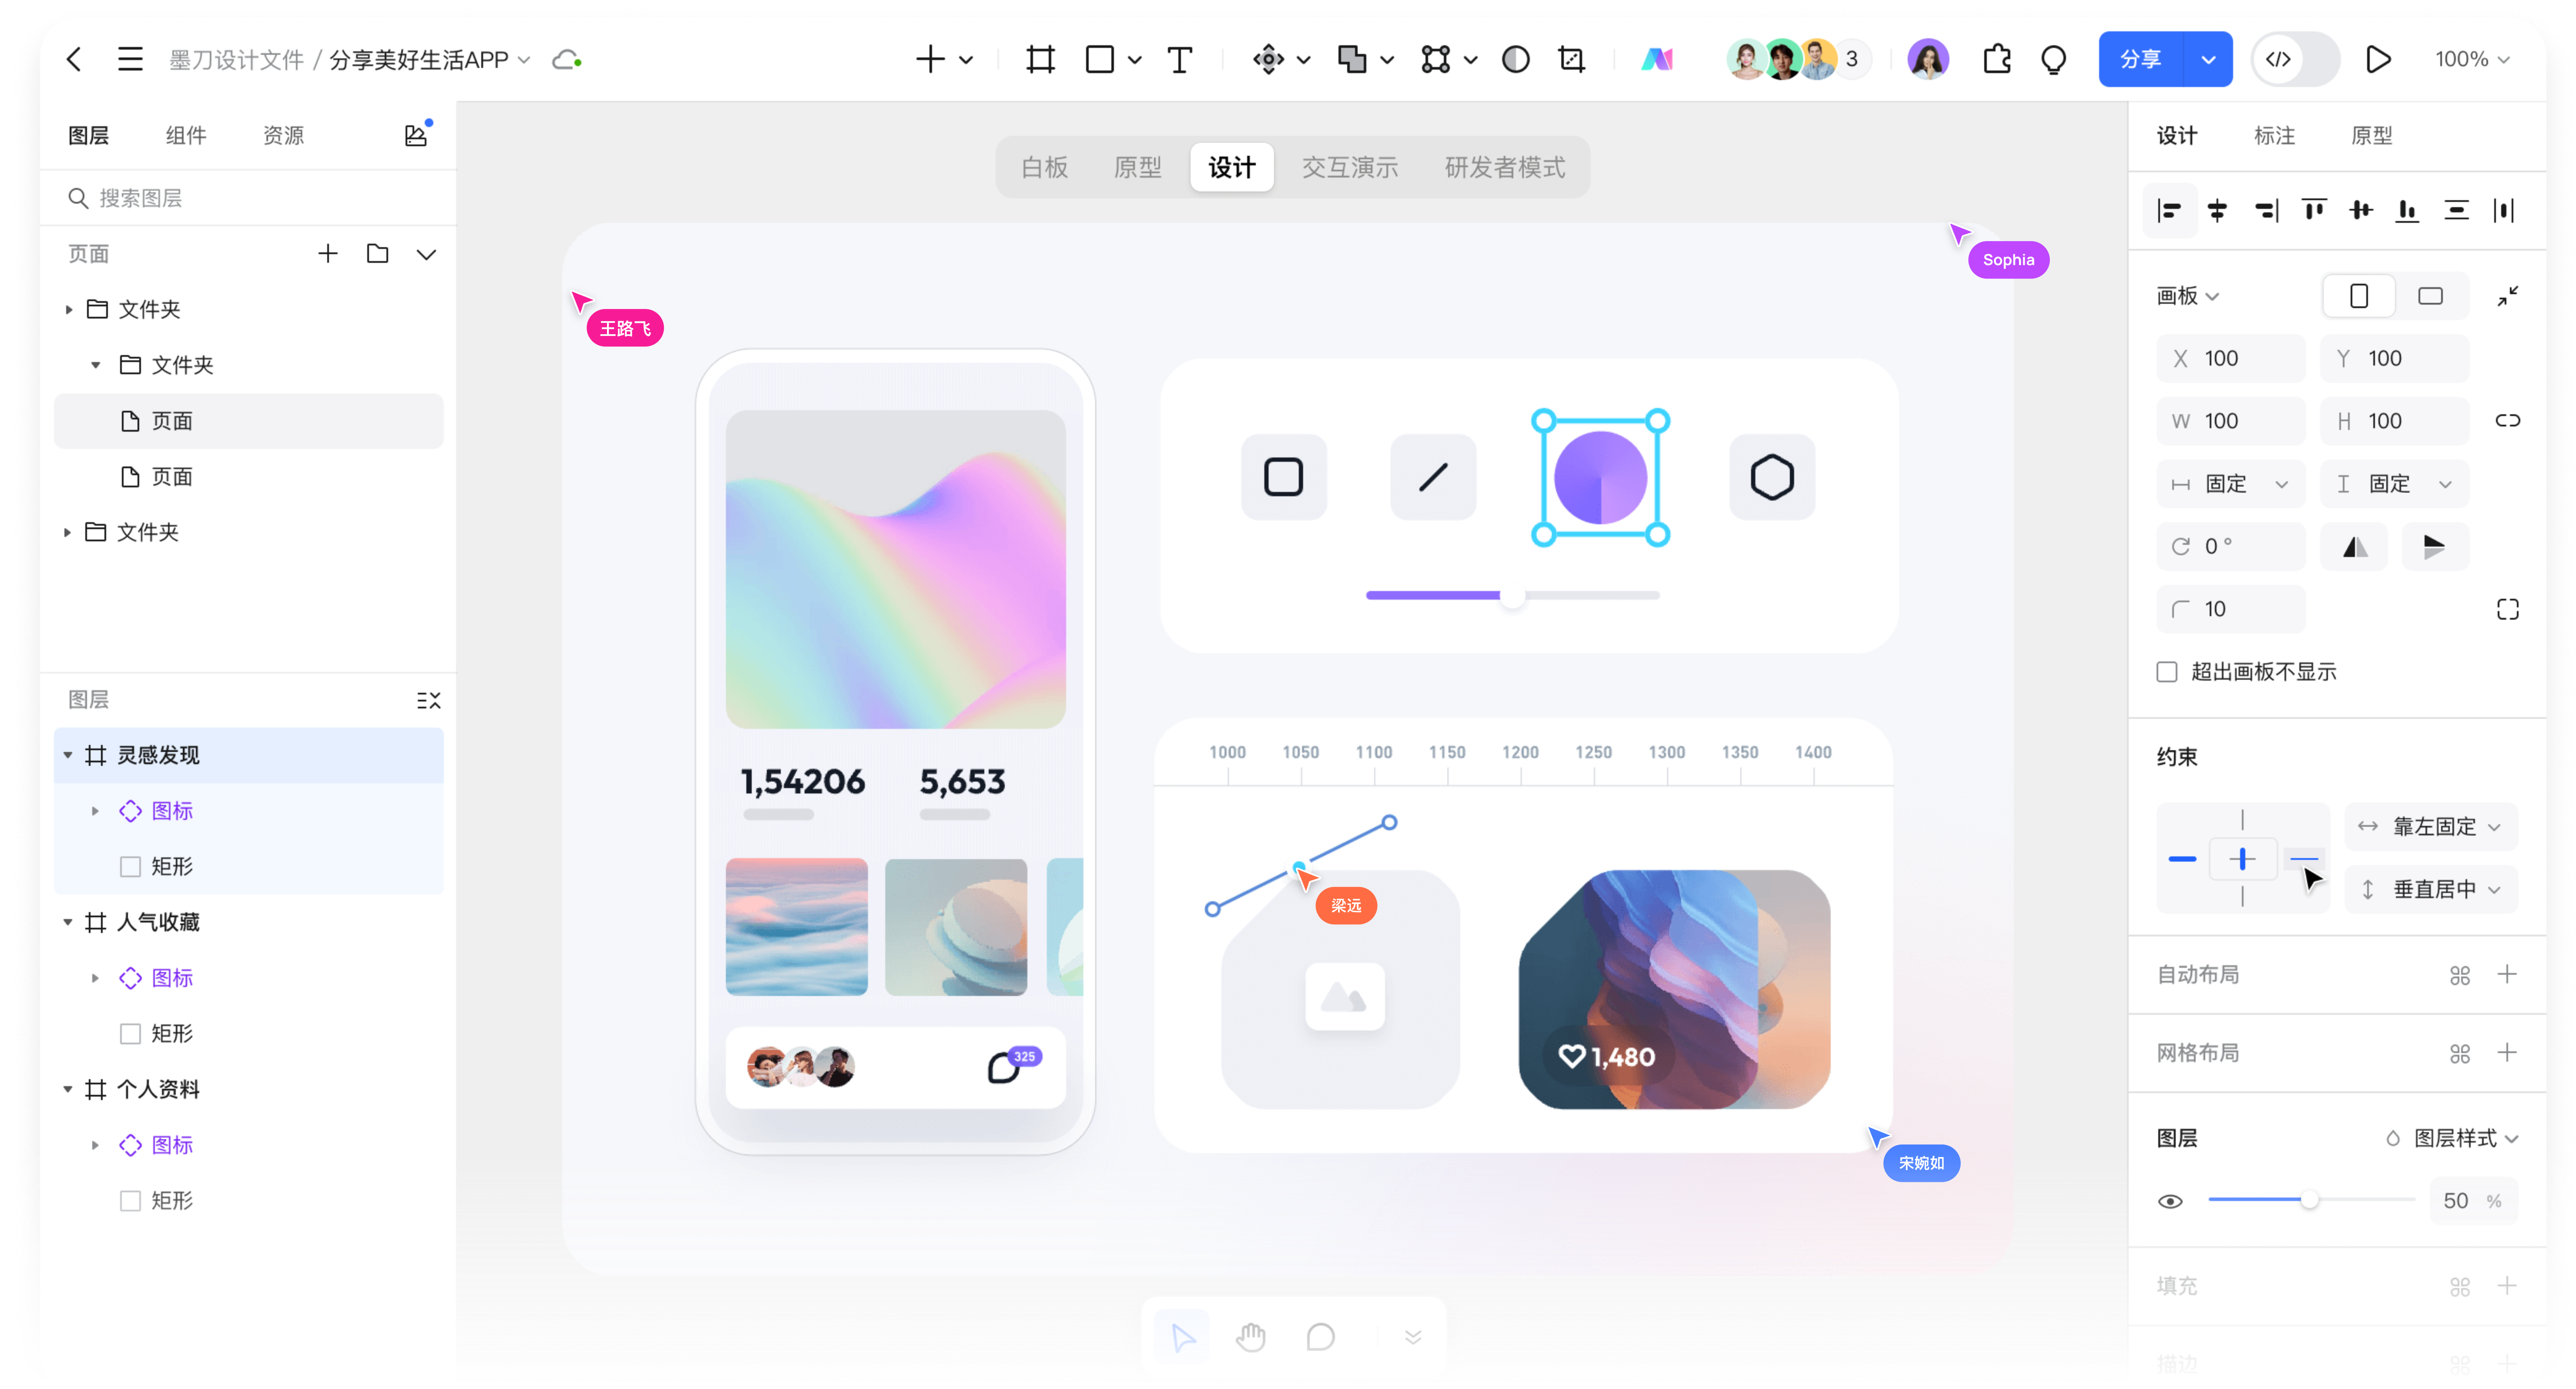Collapse the 灵感发现 layer group

68,755
